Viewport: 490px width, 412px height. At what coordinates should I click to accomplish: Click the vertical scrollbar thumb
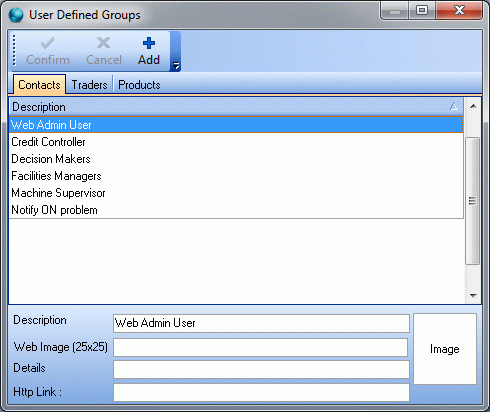(472, 201)
